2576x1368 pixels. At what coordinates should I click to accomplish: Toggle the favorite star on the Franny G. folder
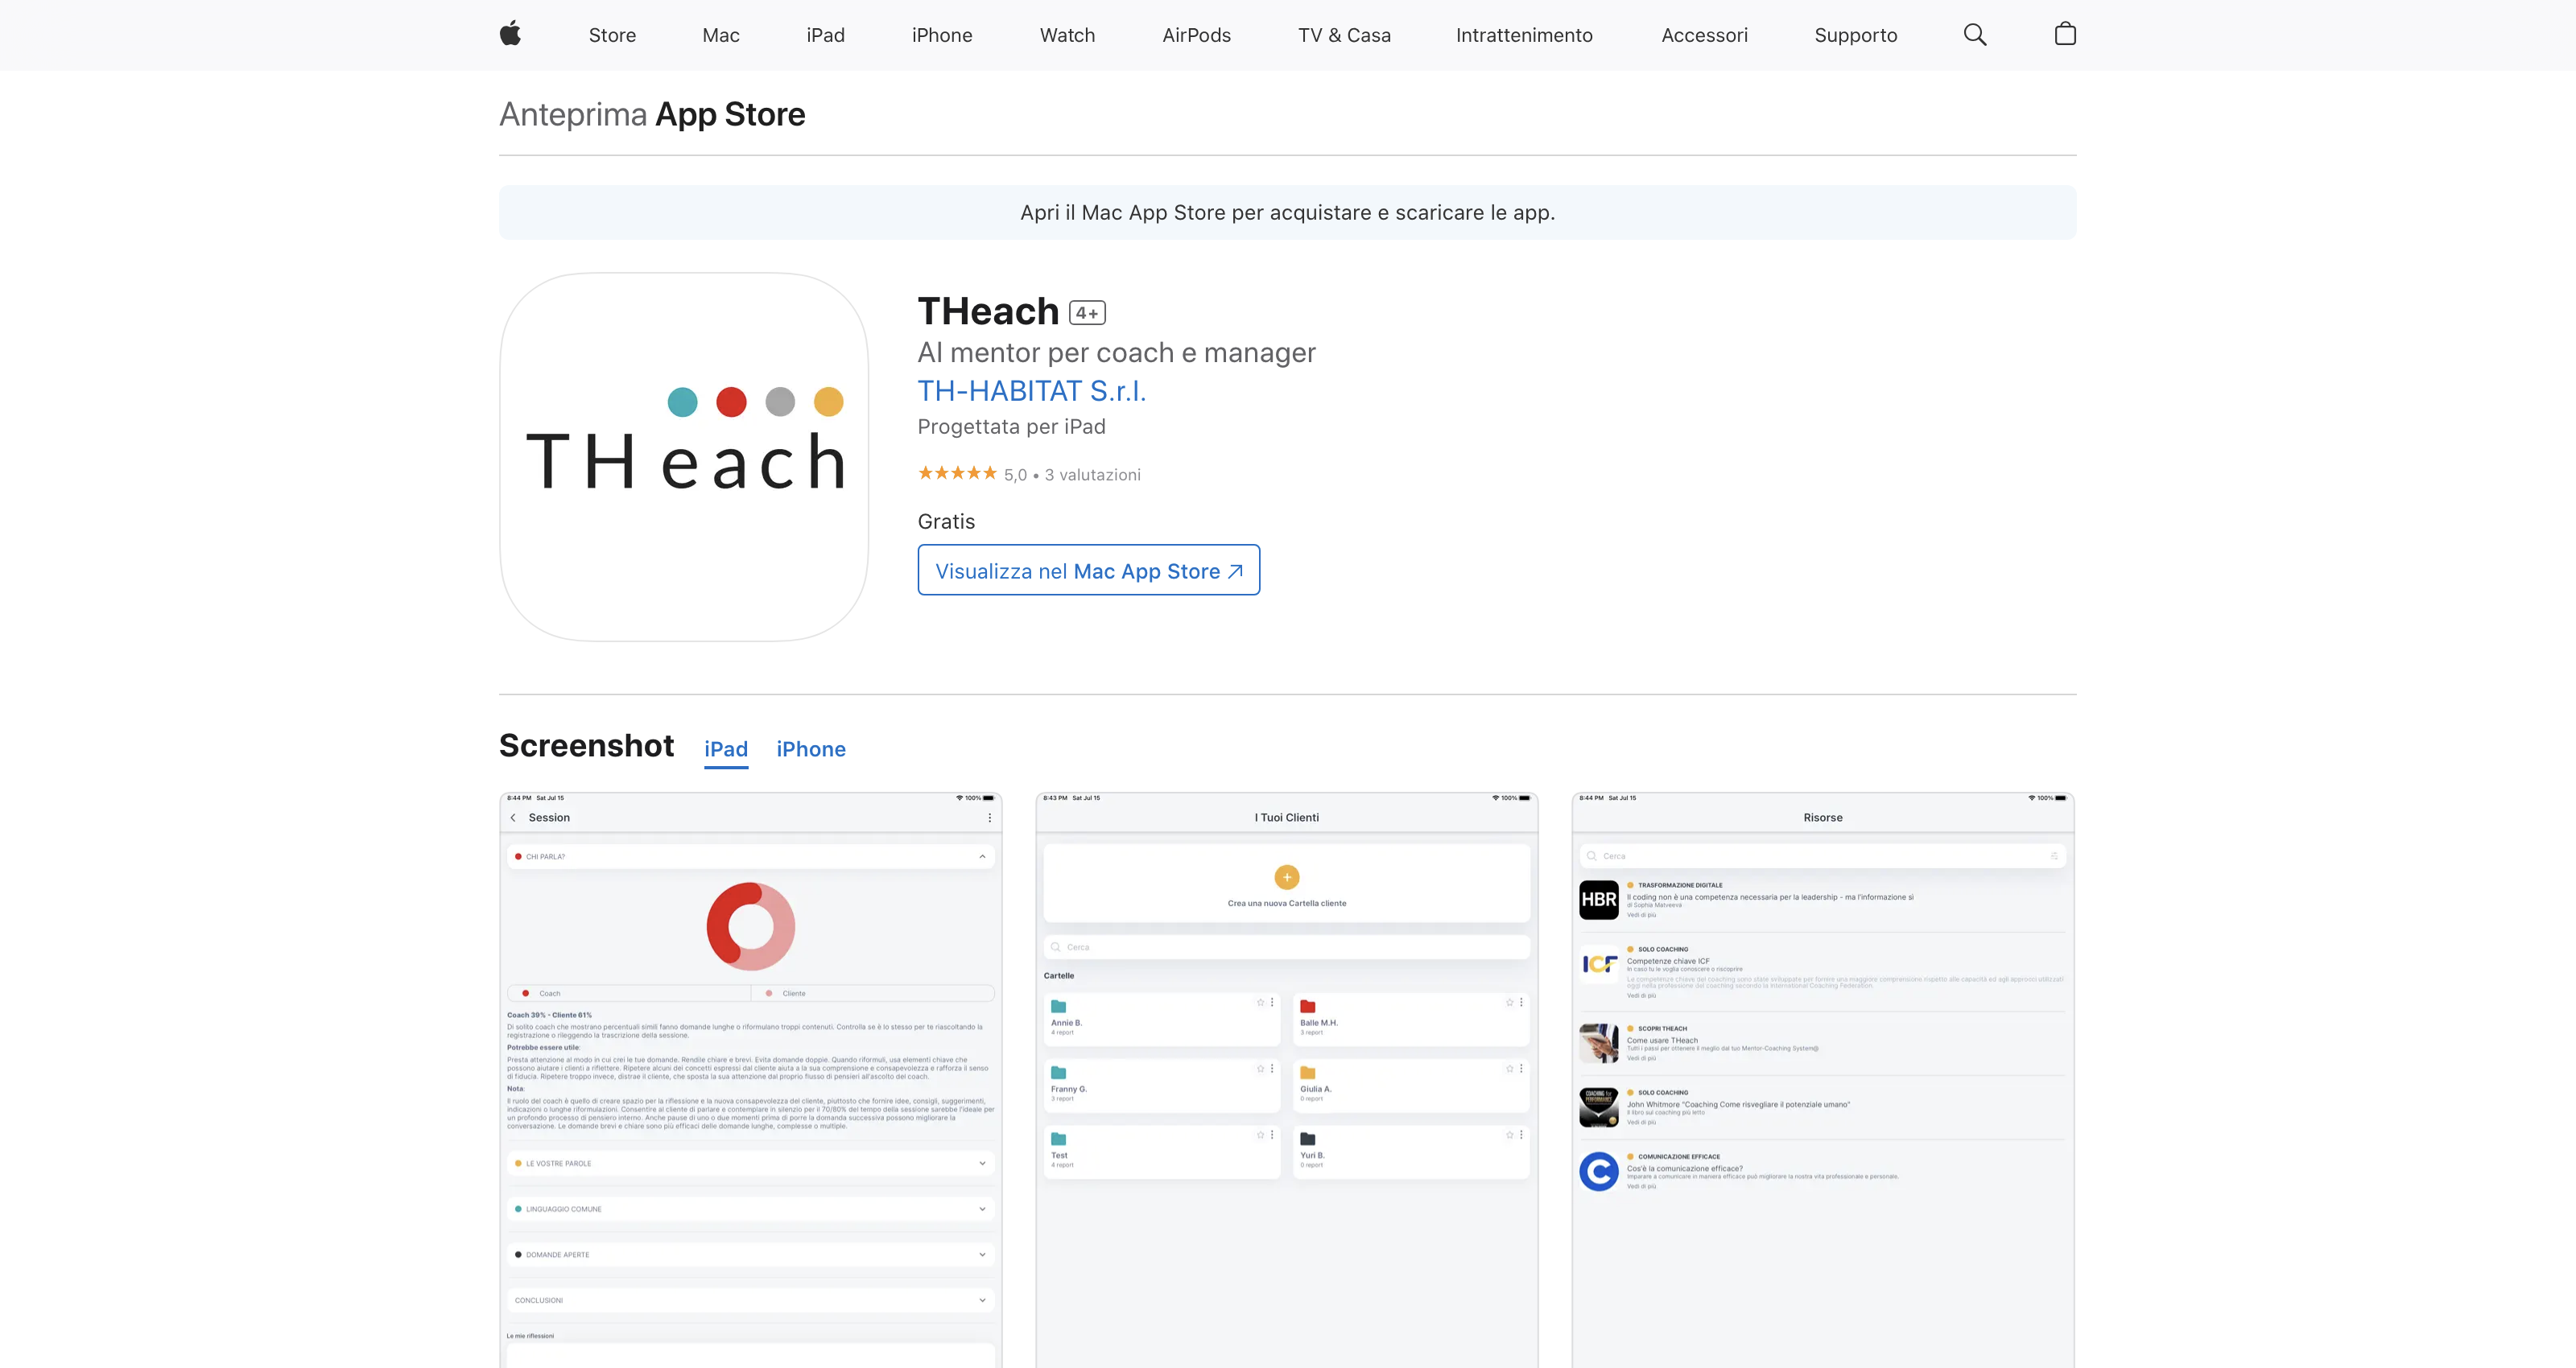click(x=1261, y=1069)
